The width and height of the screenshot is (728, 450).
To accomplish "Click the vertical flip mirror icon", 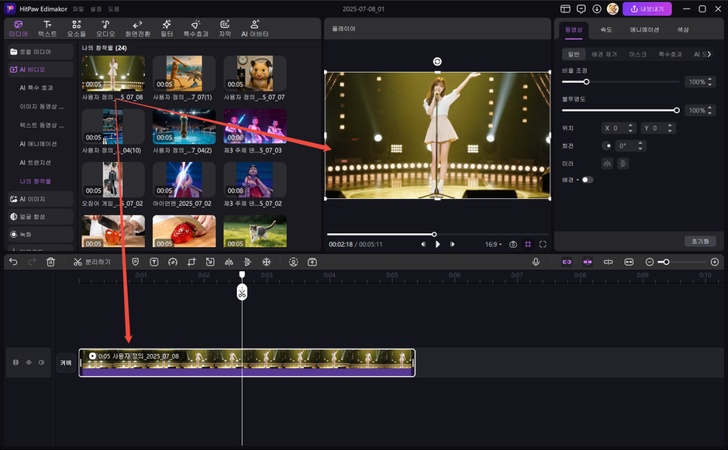I will [623, 163].
